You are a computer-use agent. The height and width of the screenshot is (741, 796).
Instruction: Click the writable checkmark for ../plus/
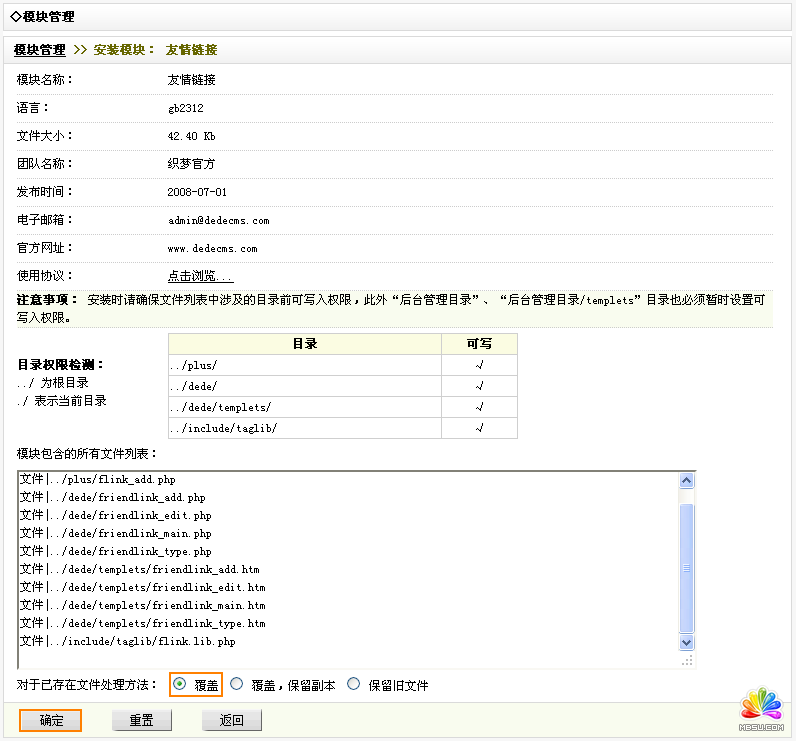pos(479,365)
